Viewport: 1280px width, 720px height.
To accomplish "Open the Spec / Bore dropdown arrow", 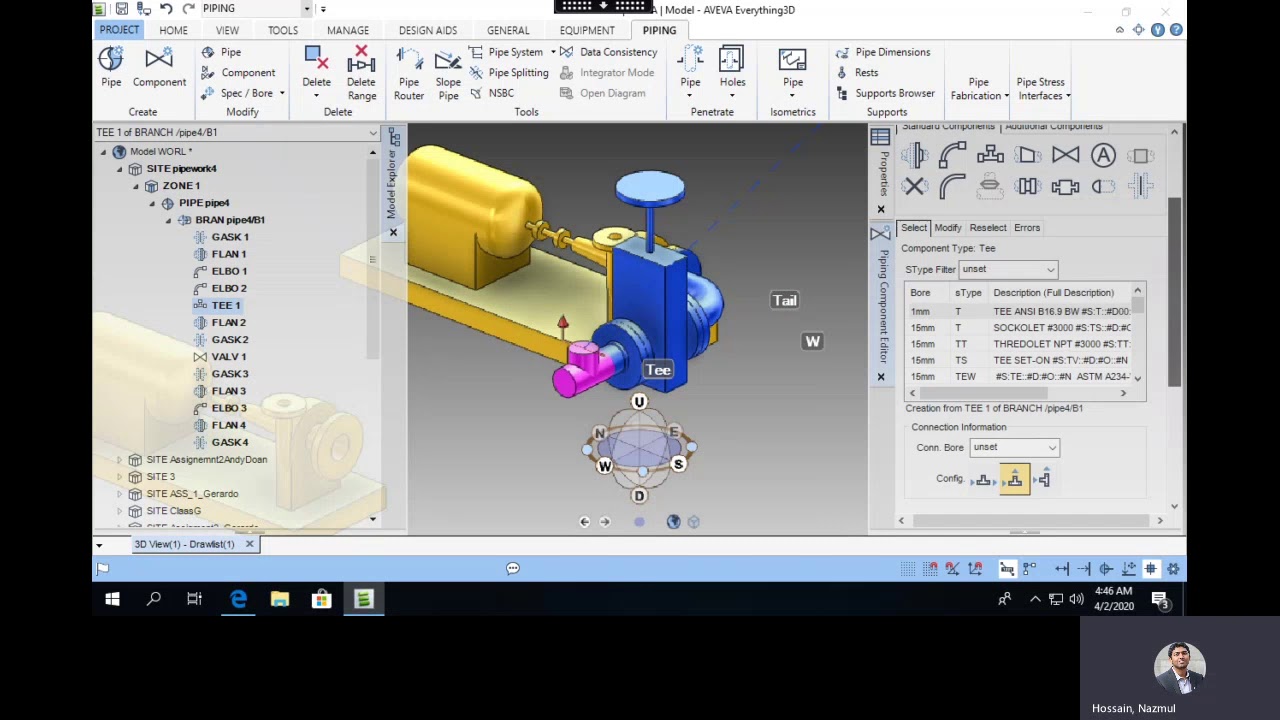I will coord(282,94).
